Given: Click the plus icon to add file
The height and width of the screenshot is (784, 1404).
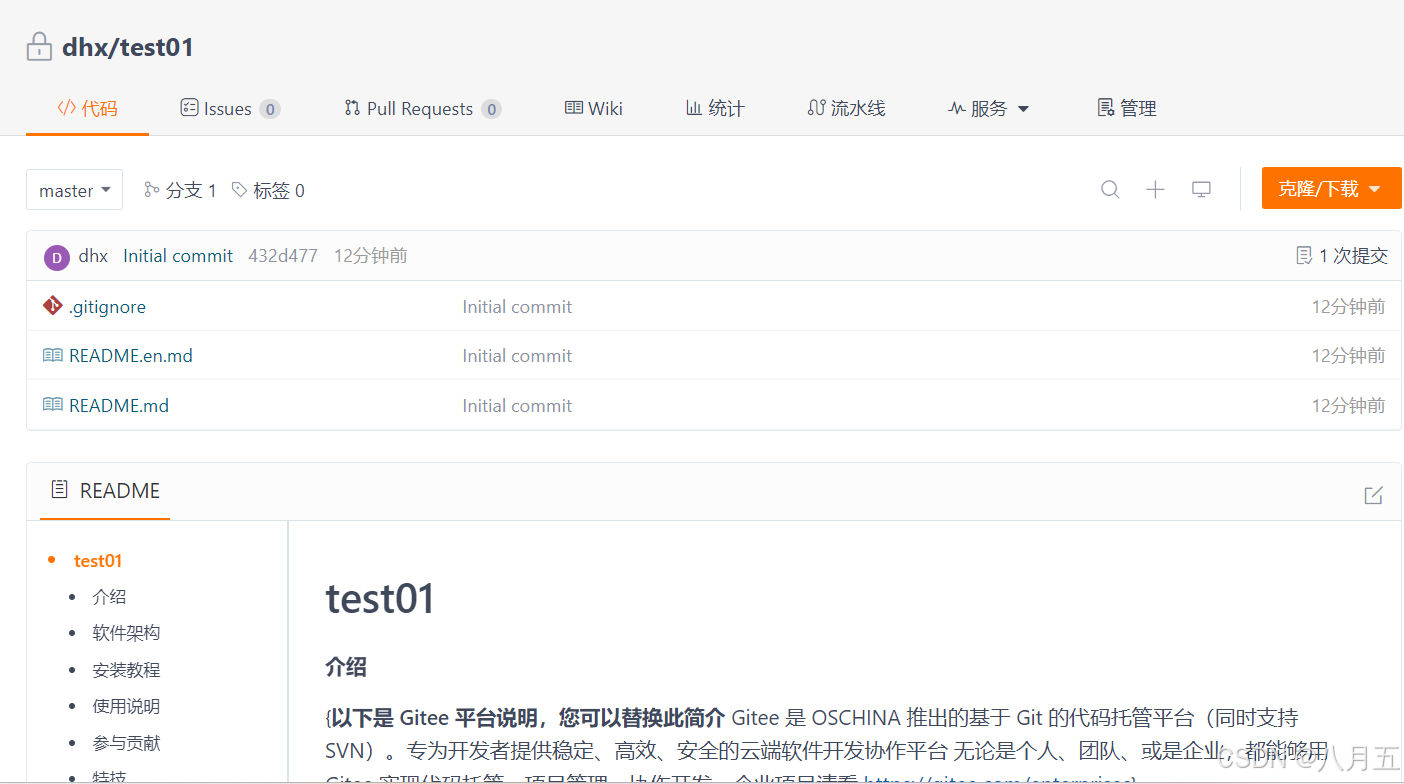Looking at the screenshot, I should pos(1155,189).
